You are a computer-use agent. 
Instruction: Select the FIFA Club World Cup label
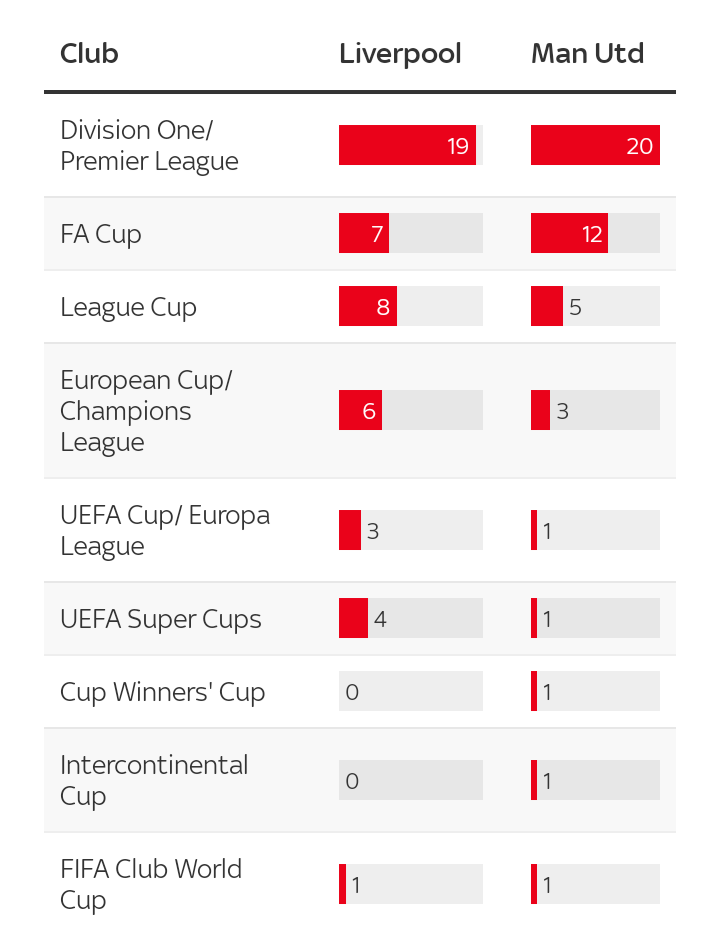click(x=151, y=884)
